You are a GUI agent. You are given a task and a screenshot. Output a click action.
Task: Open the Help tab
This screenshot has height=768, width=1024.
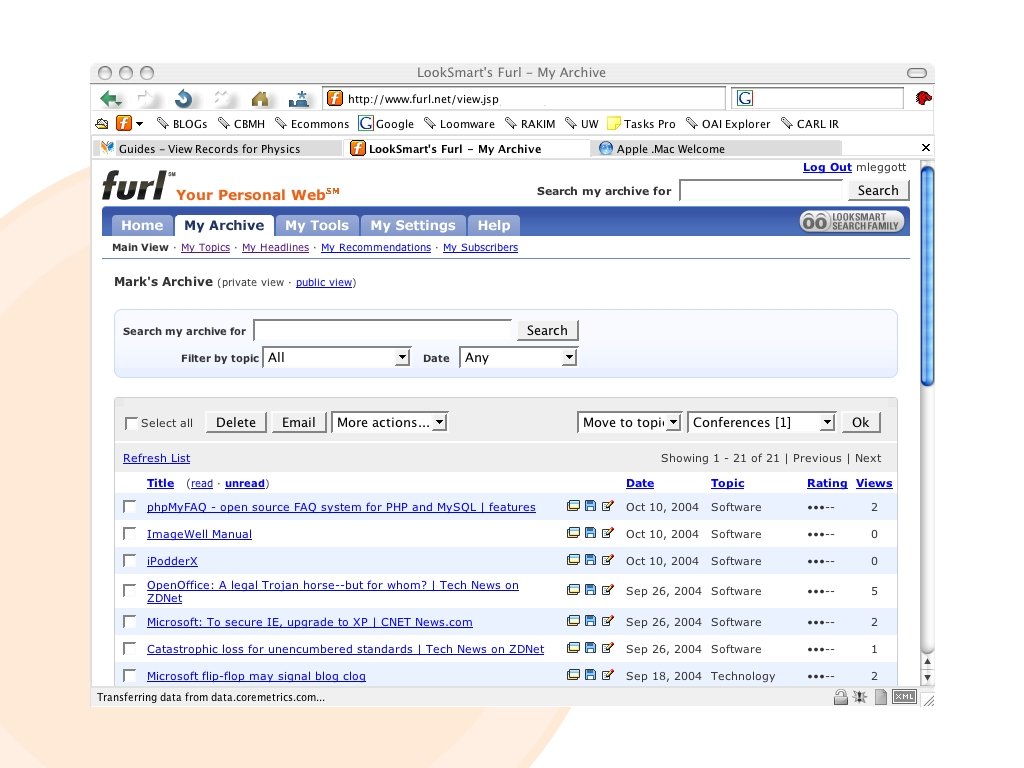pyautogui.click(x=494, y=225)
